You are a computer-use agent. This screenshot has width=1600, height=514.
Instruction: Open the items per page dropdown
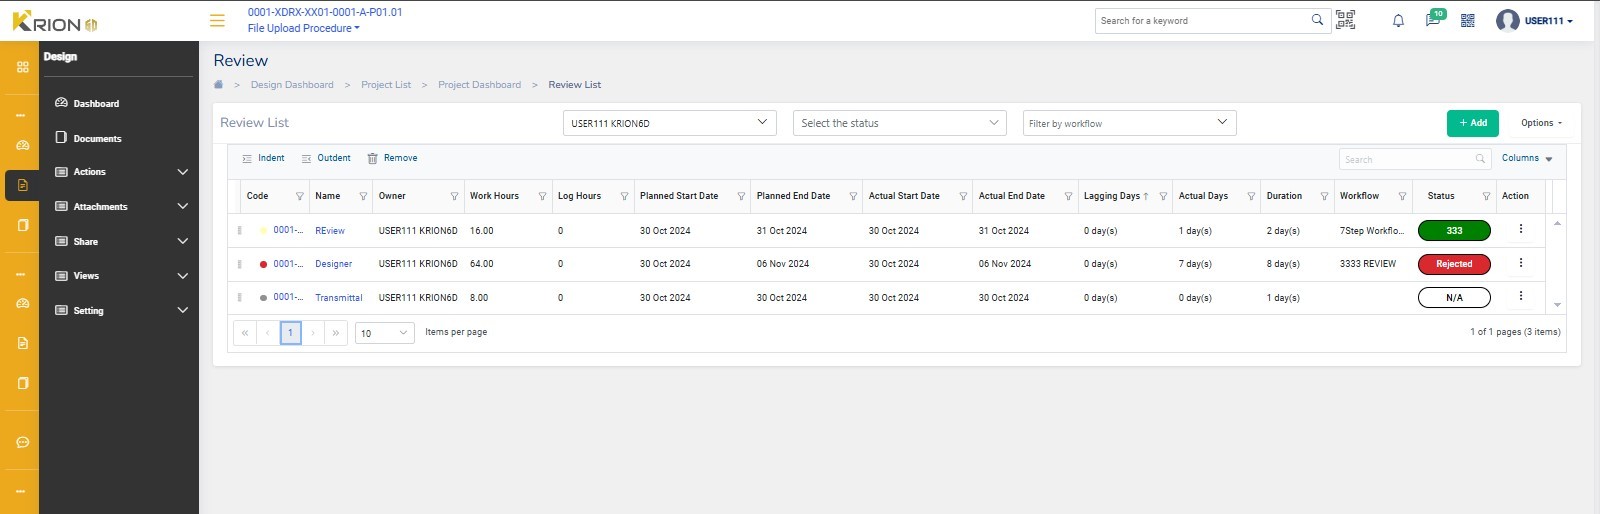(384, 333)
